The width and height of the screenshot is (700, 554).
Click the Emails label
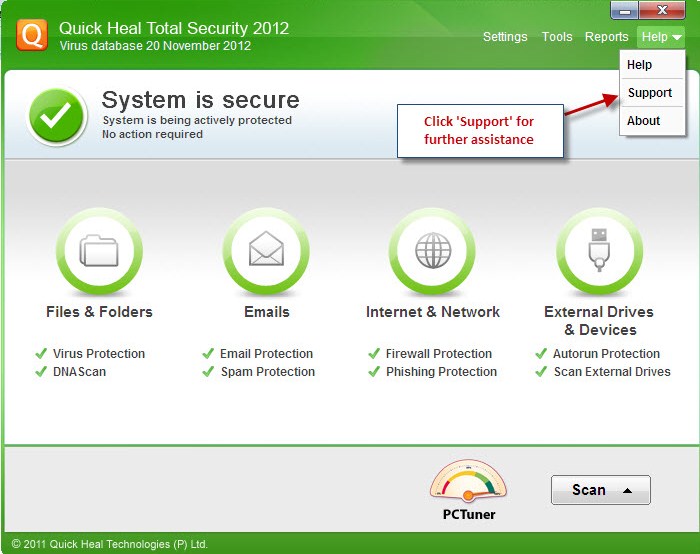[267, 312]
